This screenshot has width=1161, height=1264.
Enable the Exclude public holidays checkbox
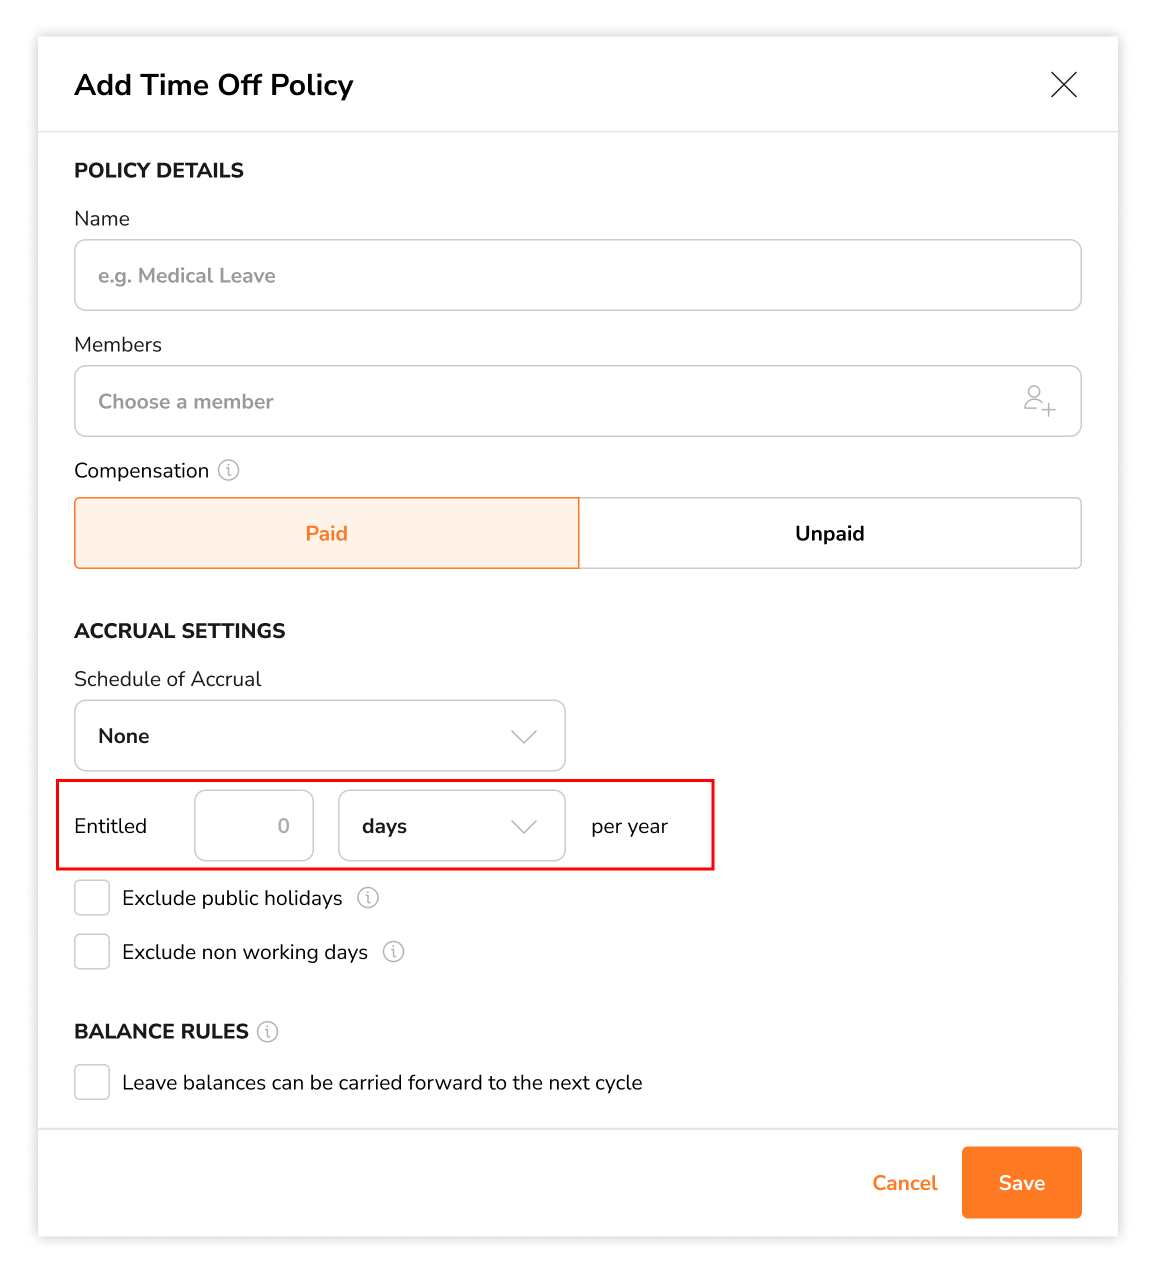[91, 897]
